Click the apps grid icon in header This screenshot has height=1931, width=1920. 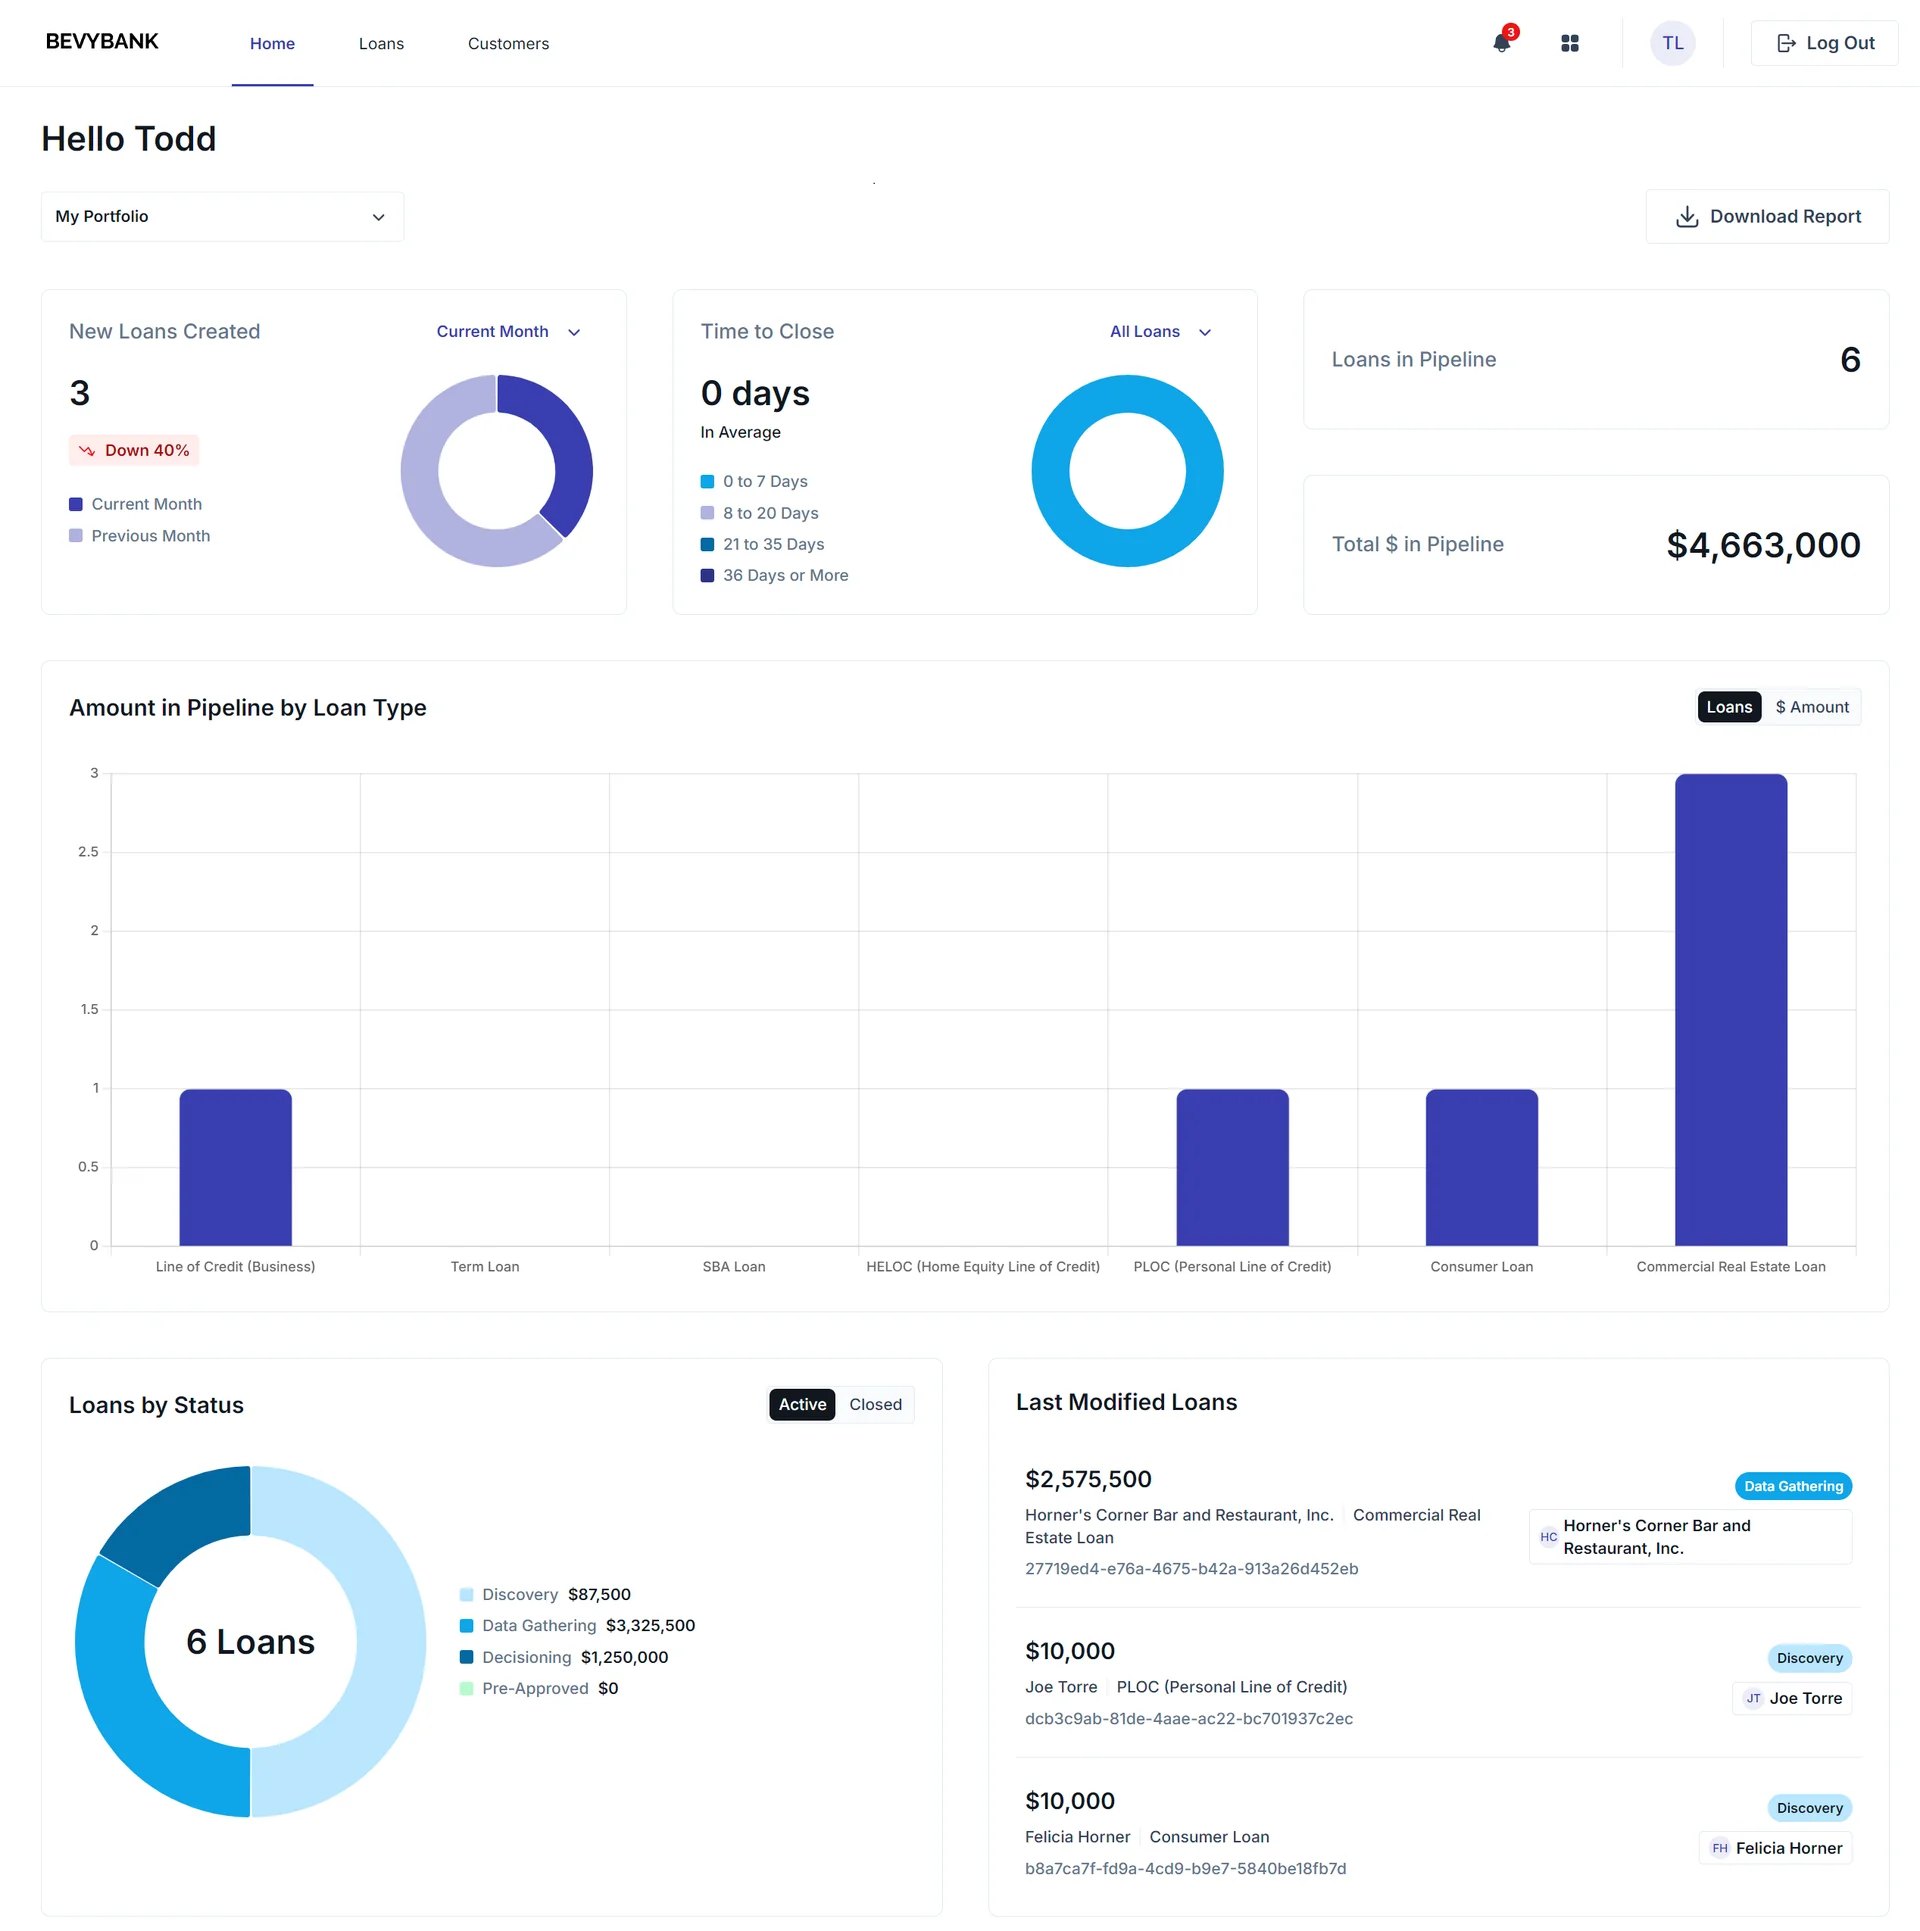(x=1569, y=43)
